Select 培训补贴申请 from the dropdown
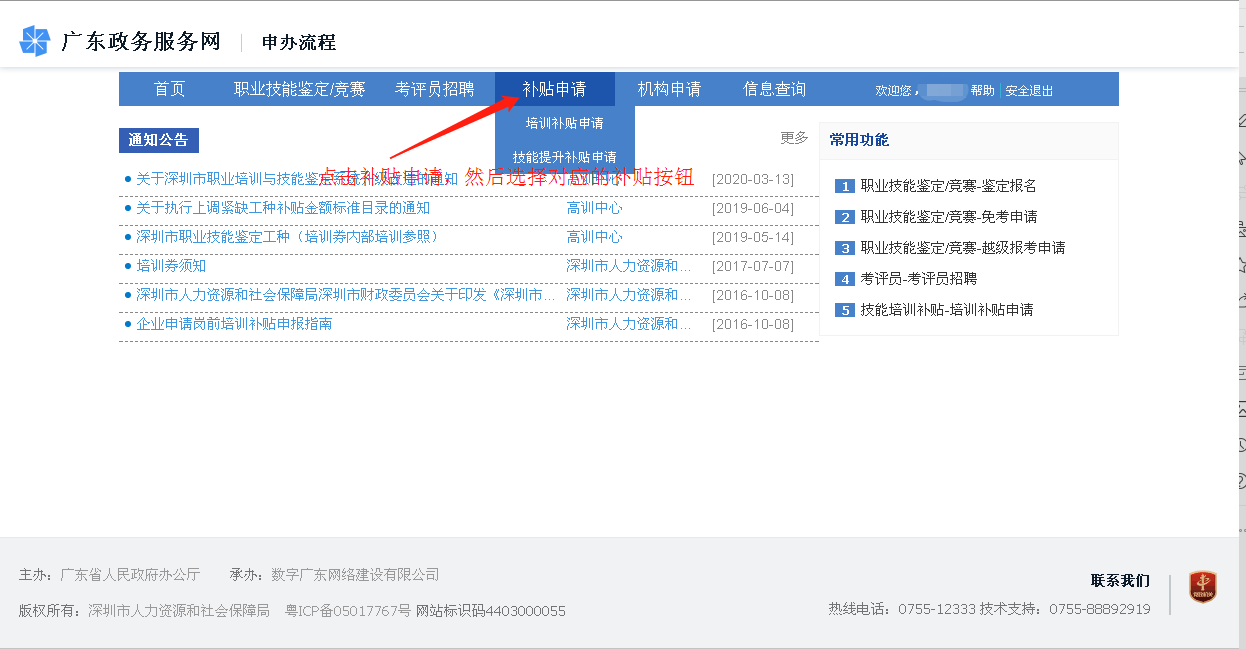Screen dimensions: 1246x649 565,123
